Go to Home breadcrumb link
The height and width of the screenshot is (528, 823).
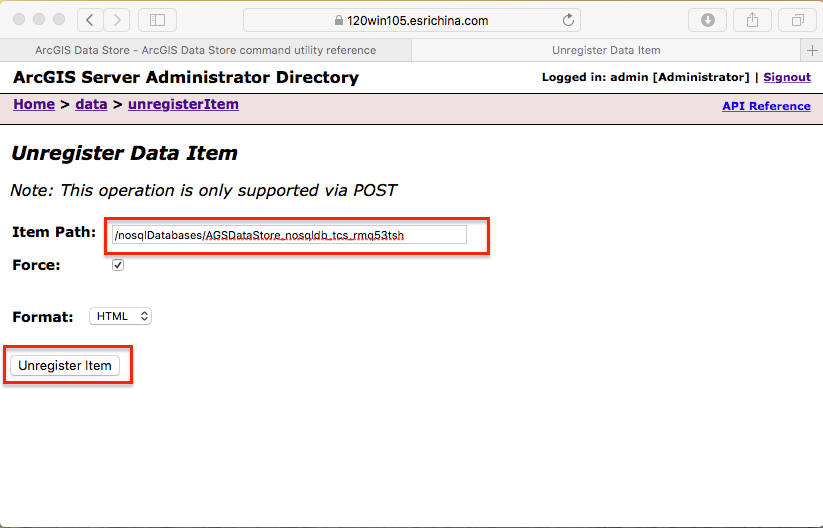34,104
